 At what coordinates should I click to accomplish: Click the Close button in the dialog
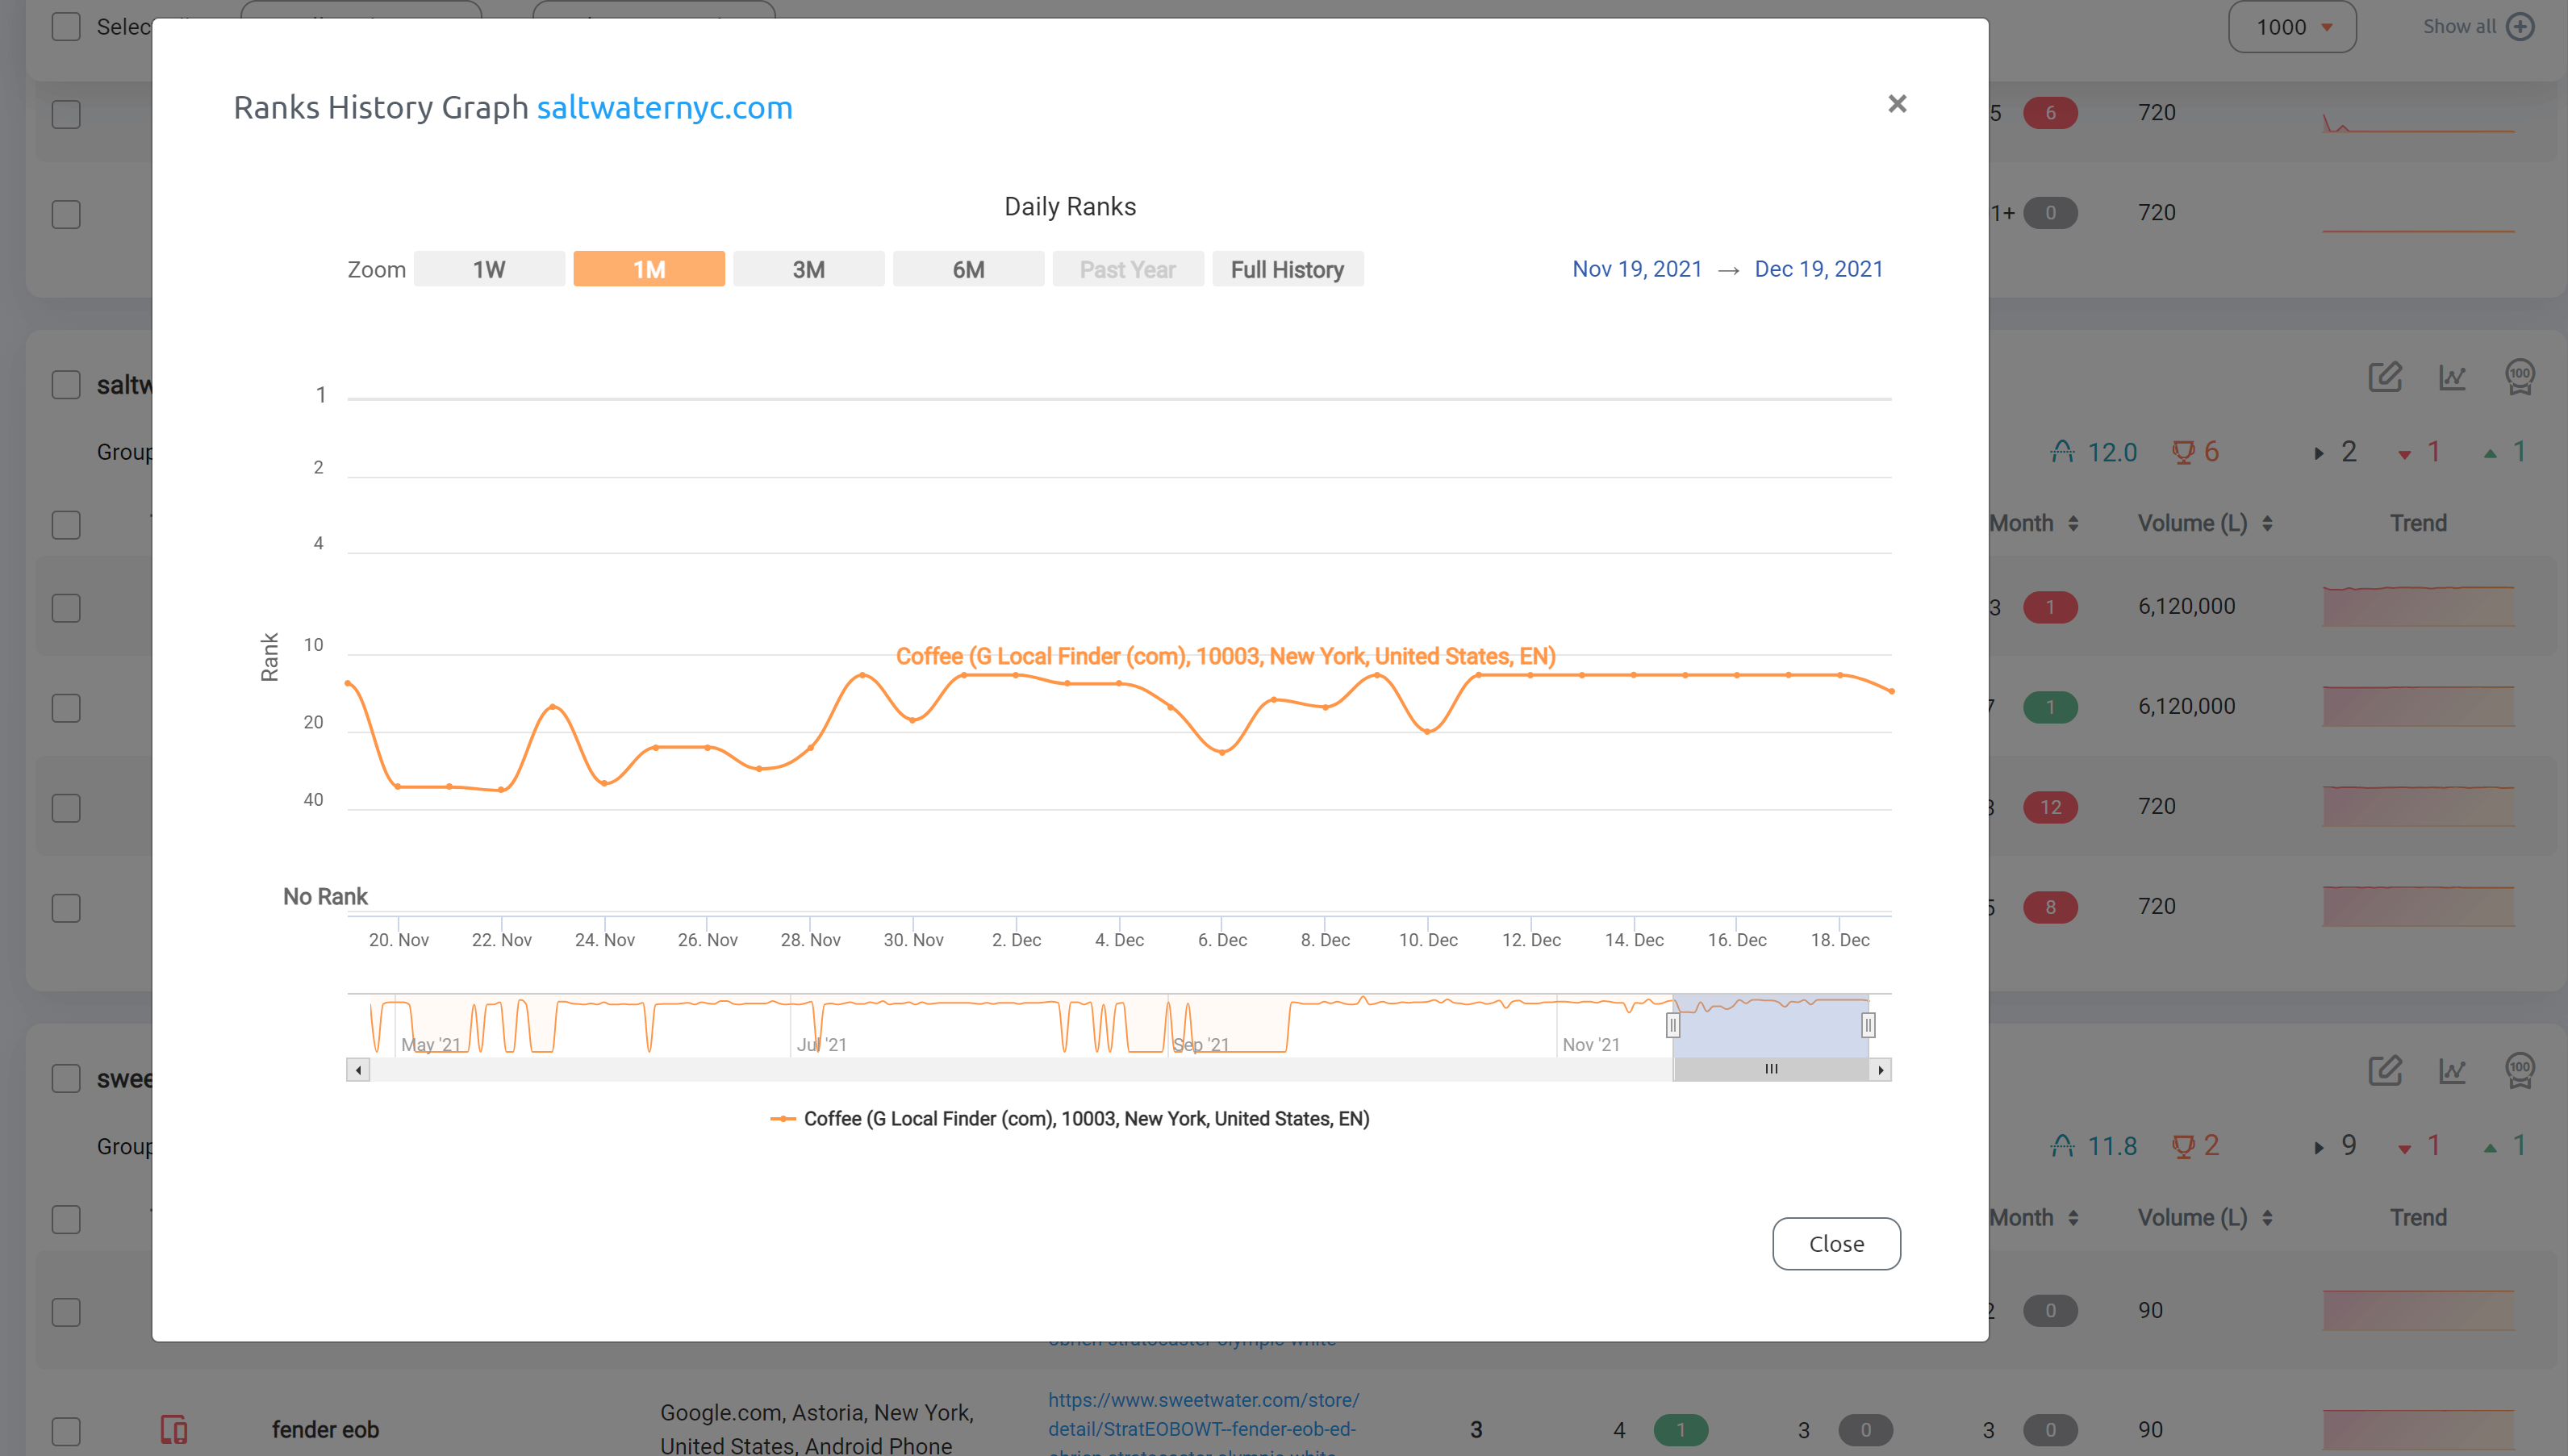click(1836, 1243)
